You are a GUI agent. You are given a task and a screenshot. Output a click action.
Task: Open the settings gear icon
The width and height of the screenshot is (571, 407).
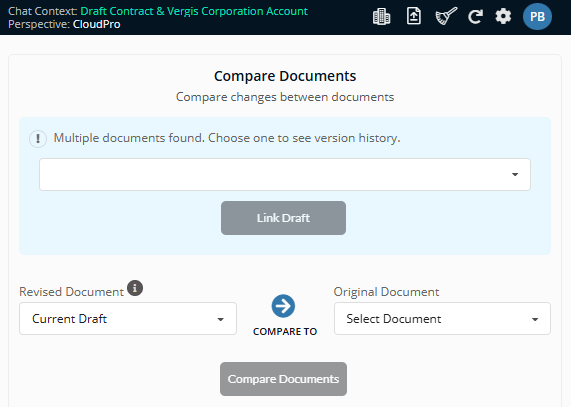[503, 16]
